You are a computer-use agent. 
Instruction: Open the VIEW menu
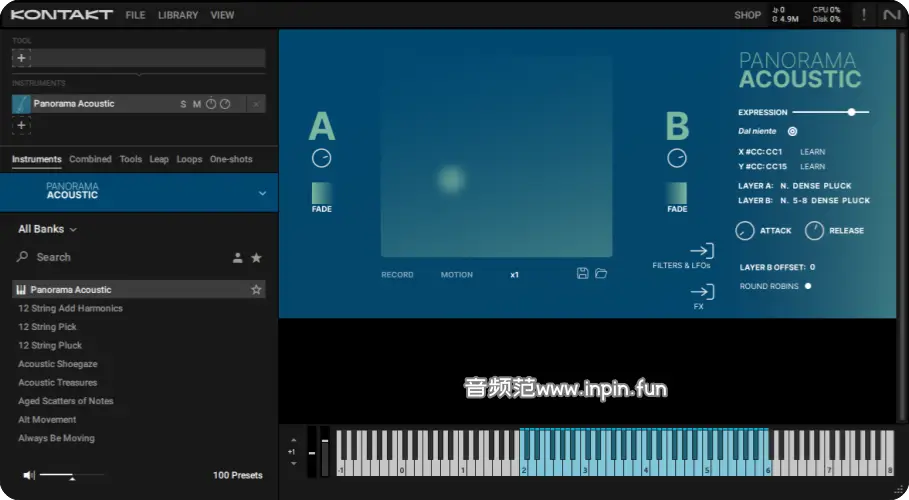[222, 15]
